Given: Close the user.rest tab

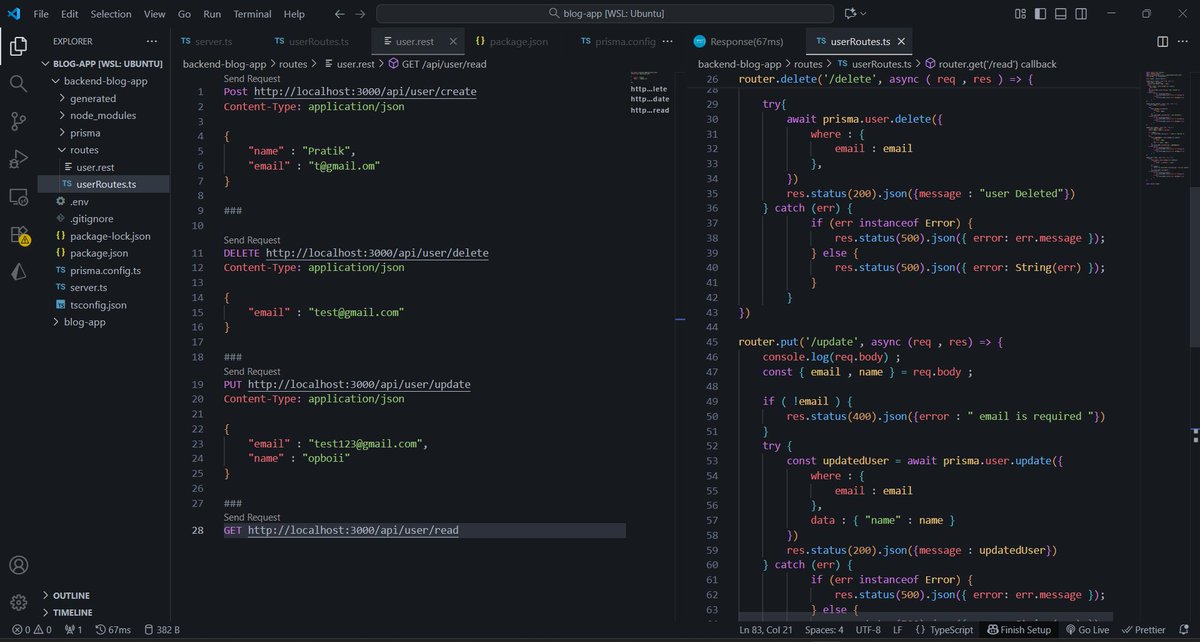Looking at the screenshot, I should coord(453,42).
